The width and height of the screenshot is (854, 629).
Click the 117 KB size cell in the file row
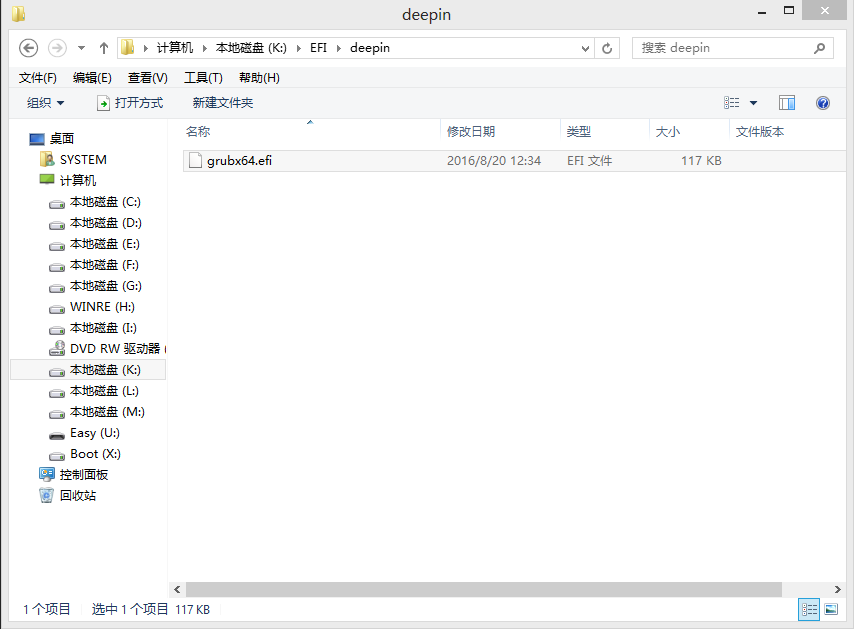tap(701, 161)
